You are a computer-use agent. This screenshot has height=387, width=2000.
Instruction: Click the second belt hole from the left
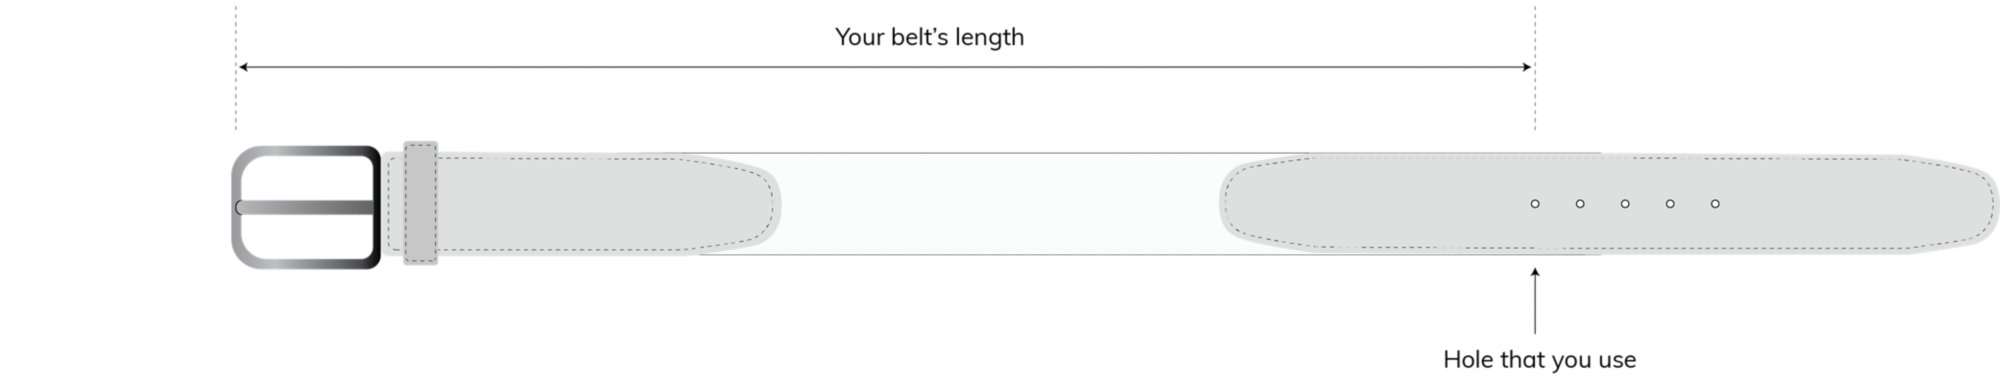[1580, 204]
